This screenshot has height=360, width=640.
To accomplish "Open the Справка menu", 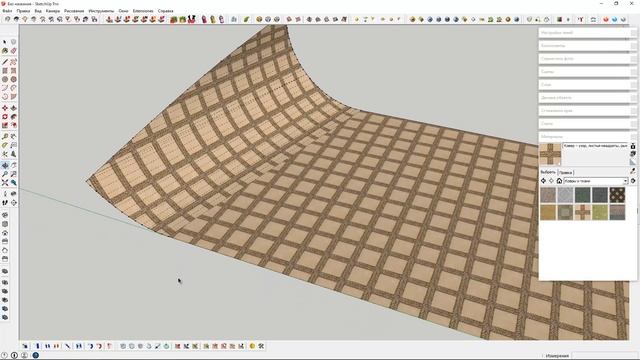I will (x=166, y=11).
